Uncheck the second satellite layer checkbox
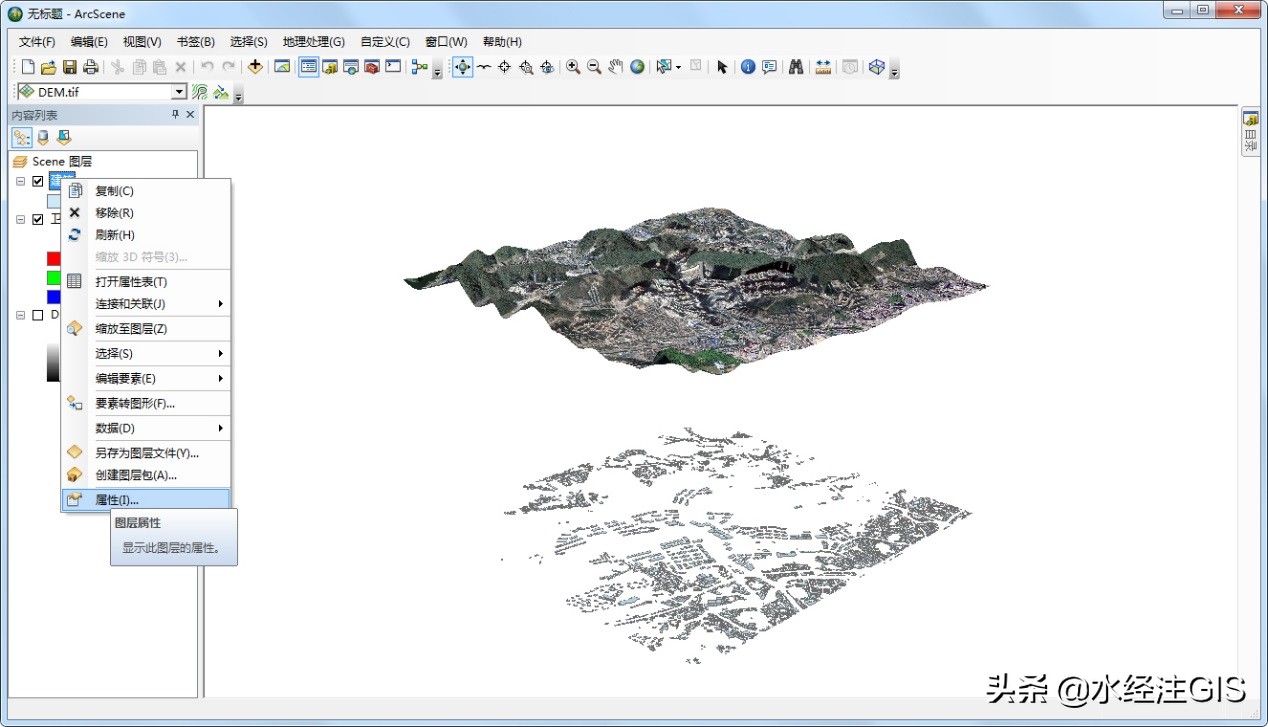Screen dimensions: 1268x727 [38, 220]
